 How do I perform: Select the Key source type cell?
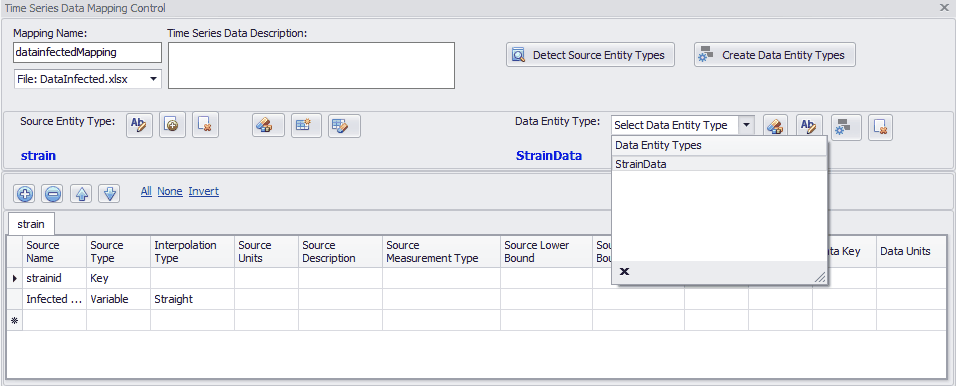click(118, 278)
